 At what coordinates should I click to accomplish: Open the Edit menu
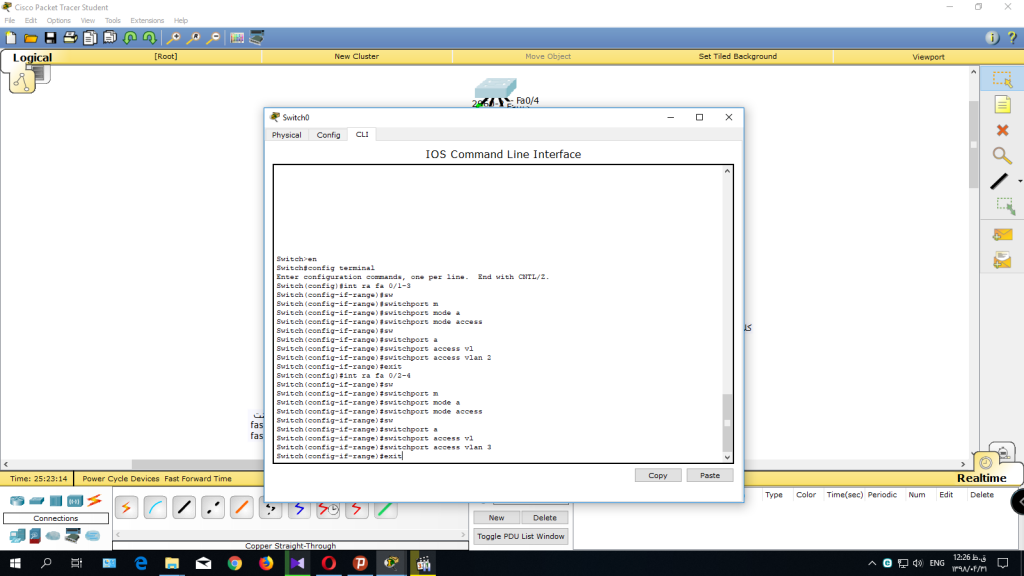point(31,20)
